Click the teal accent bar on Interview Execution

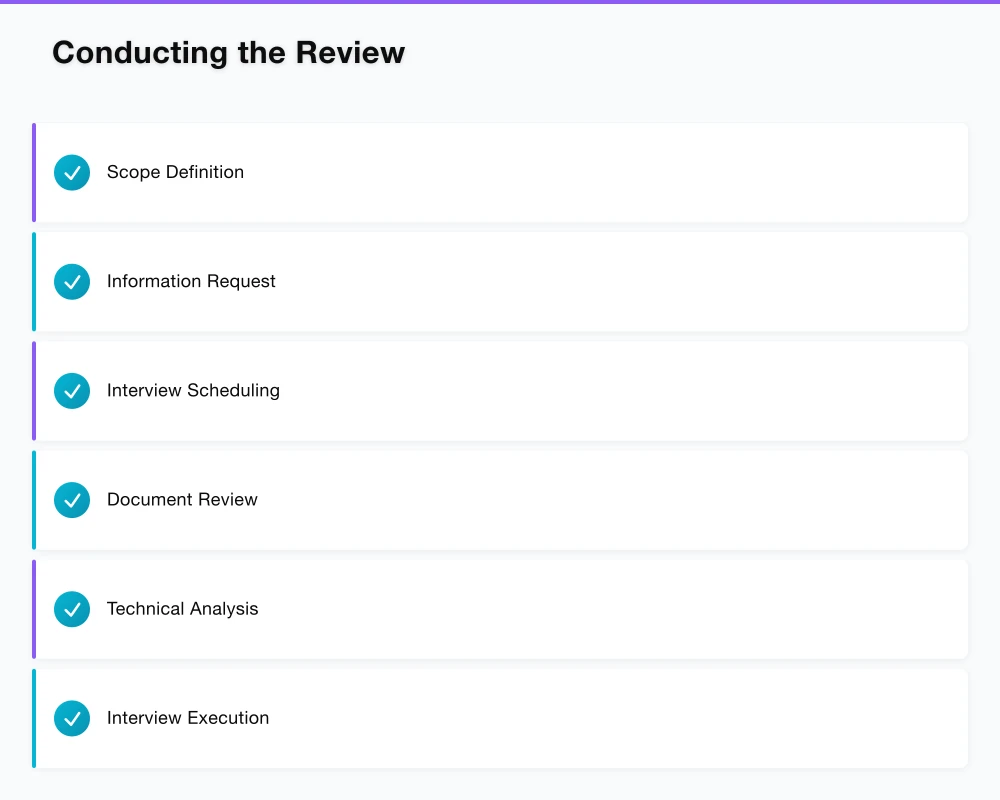point(34,718)
